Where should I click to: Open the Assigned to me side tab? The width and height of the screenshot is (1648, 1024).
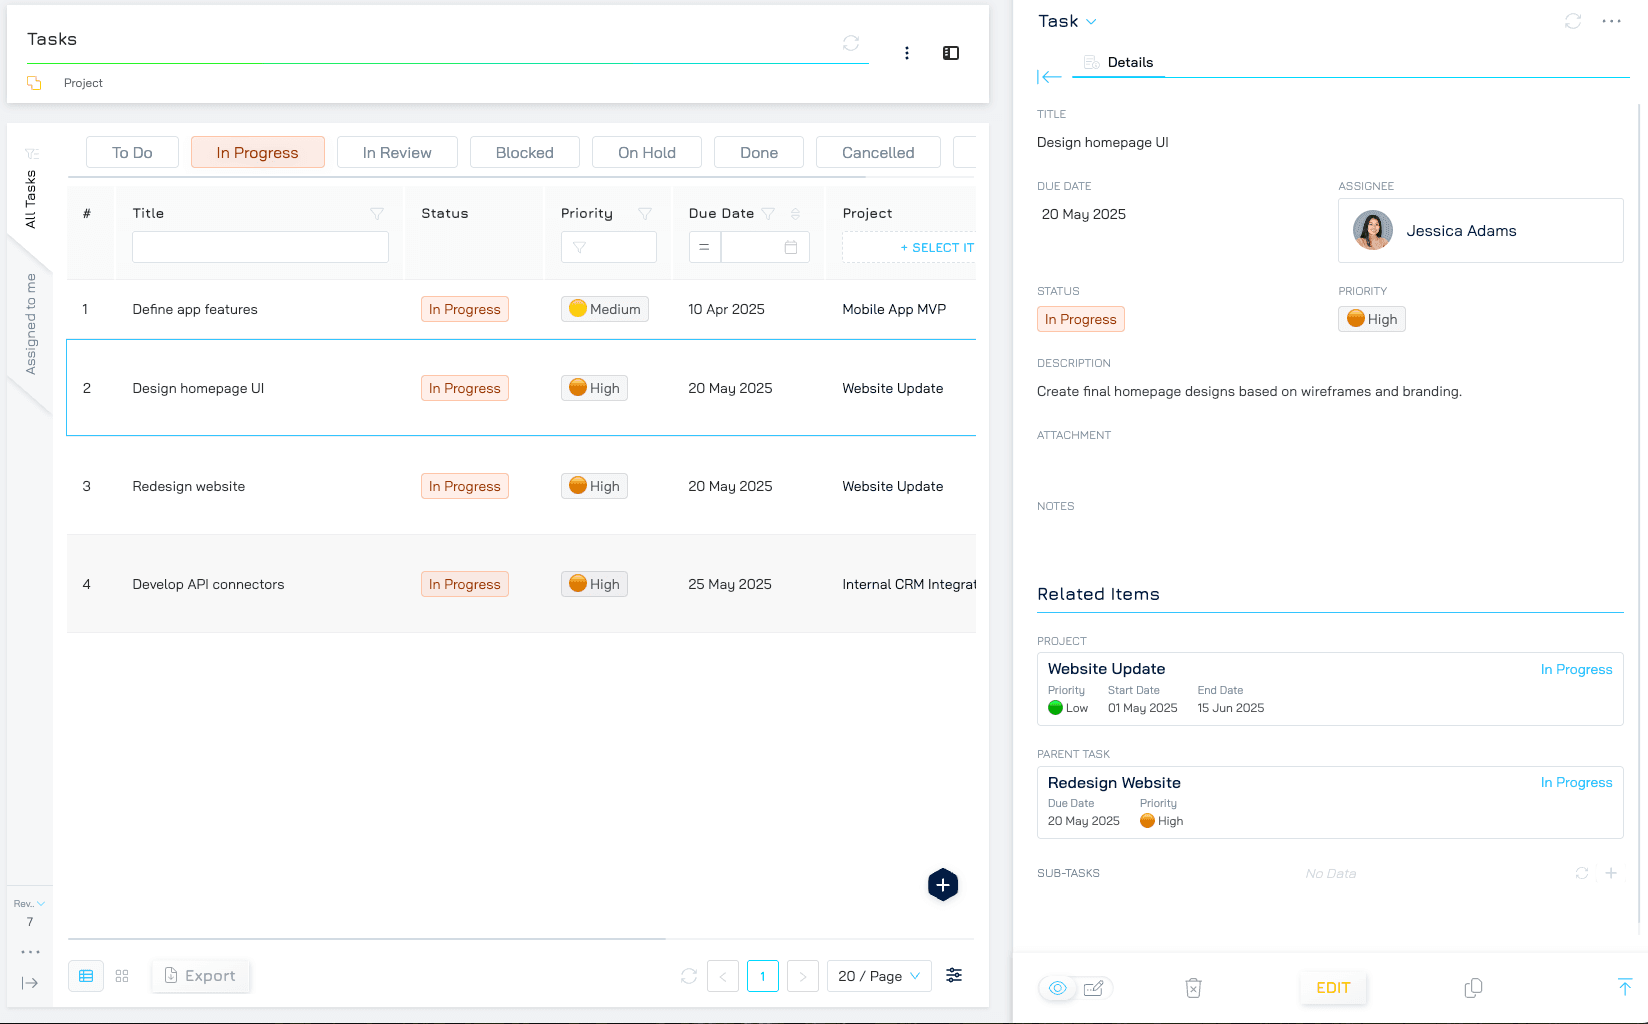click(x=31, y=324)
